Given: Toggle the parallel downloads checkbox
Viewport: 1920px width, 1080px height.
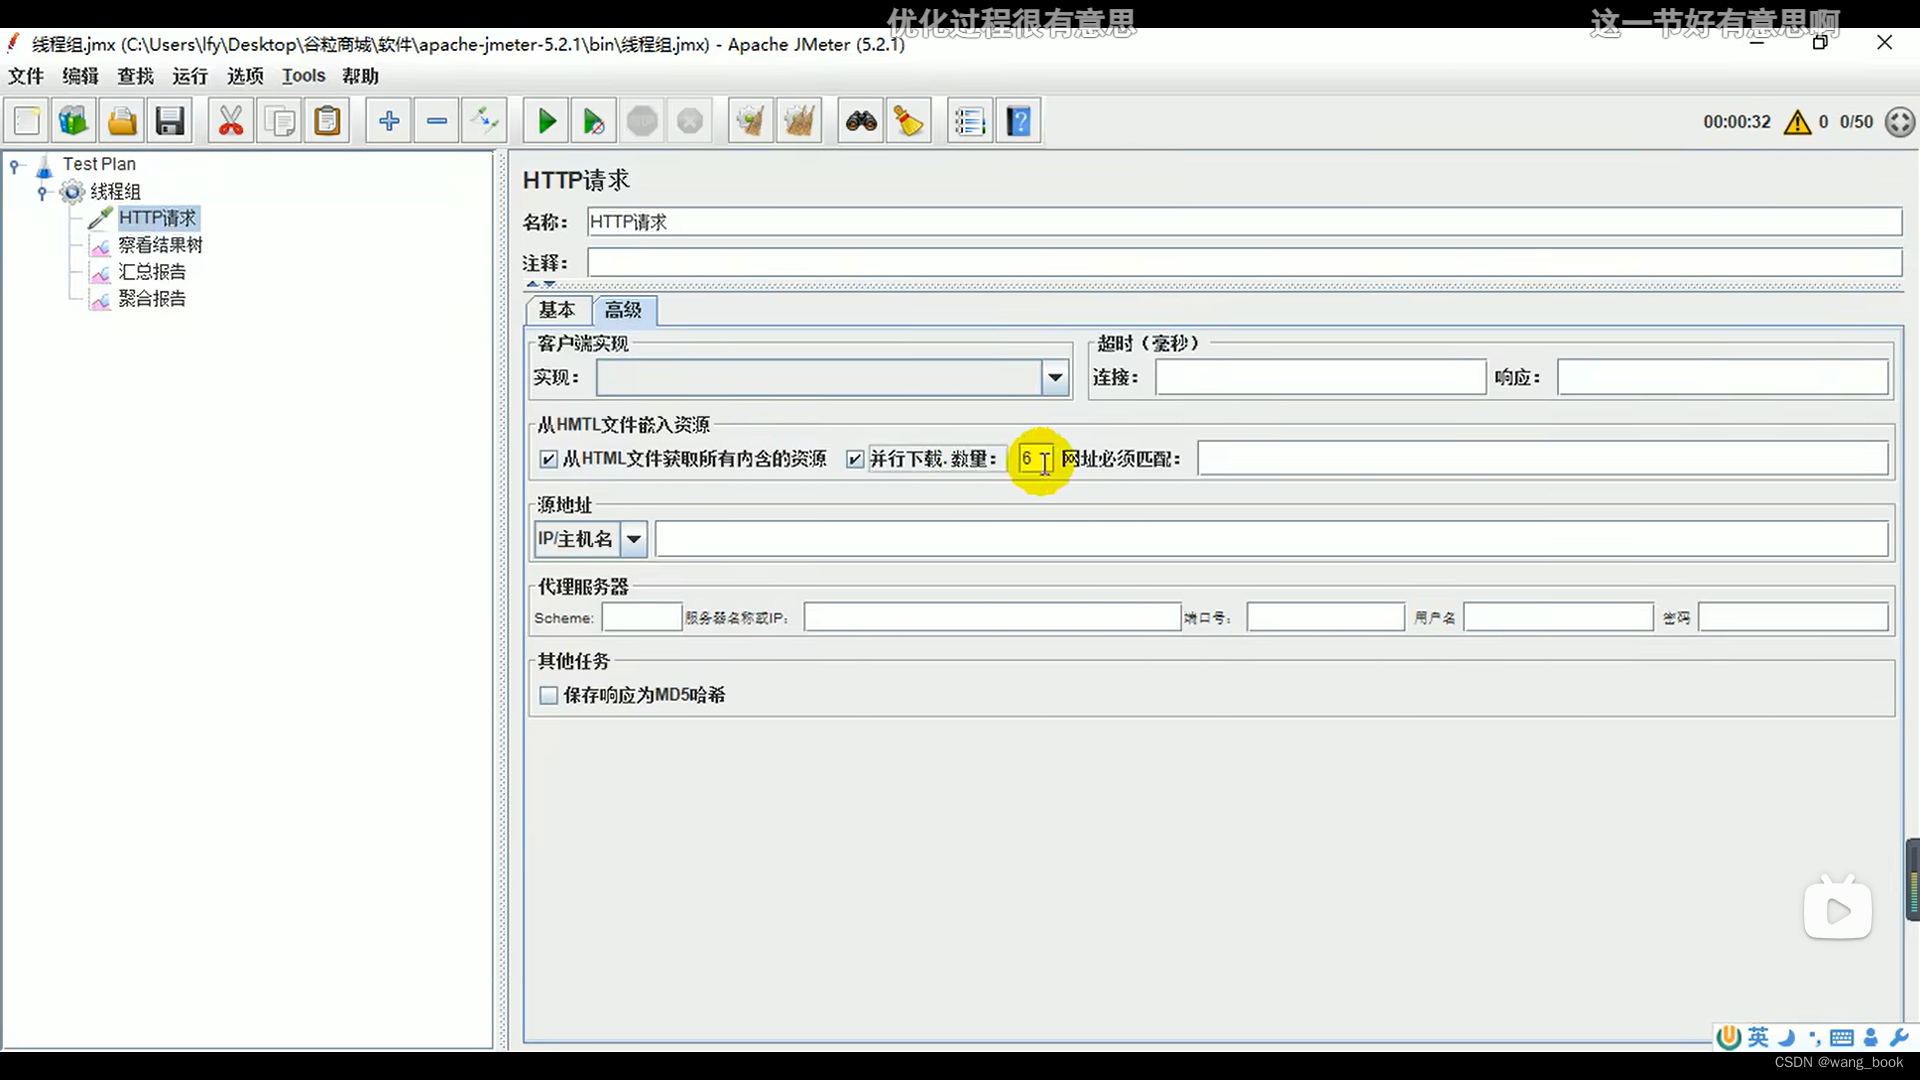Looking at the screenshot, I should (855, 459).
